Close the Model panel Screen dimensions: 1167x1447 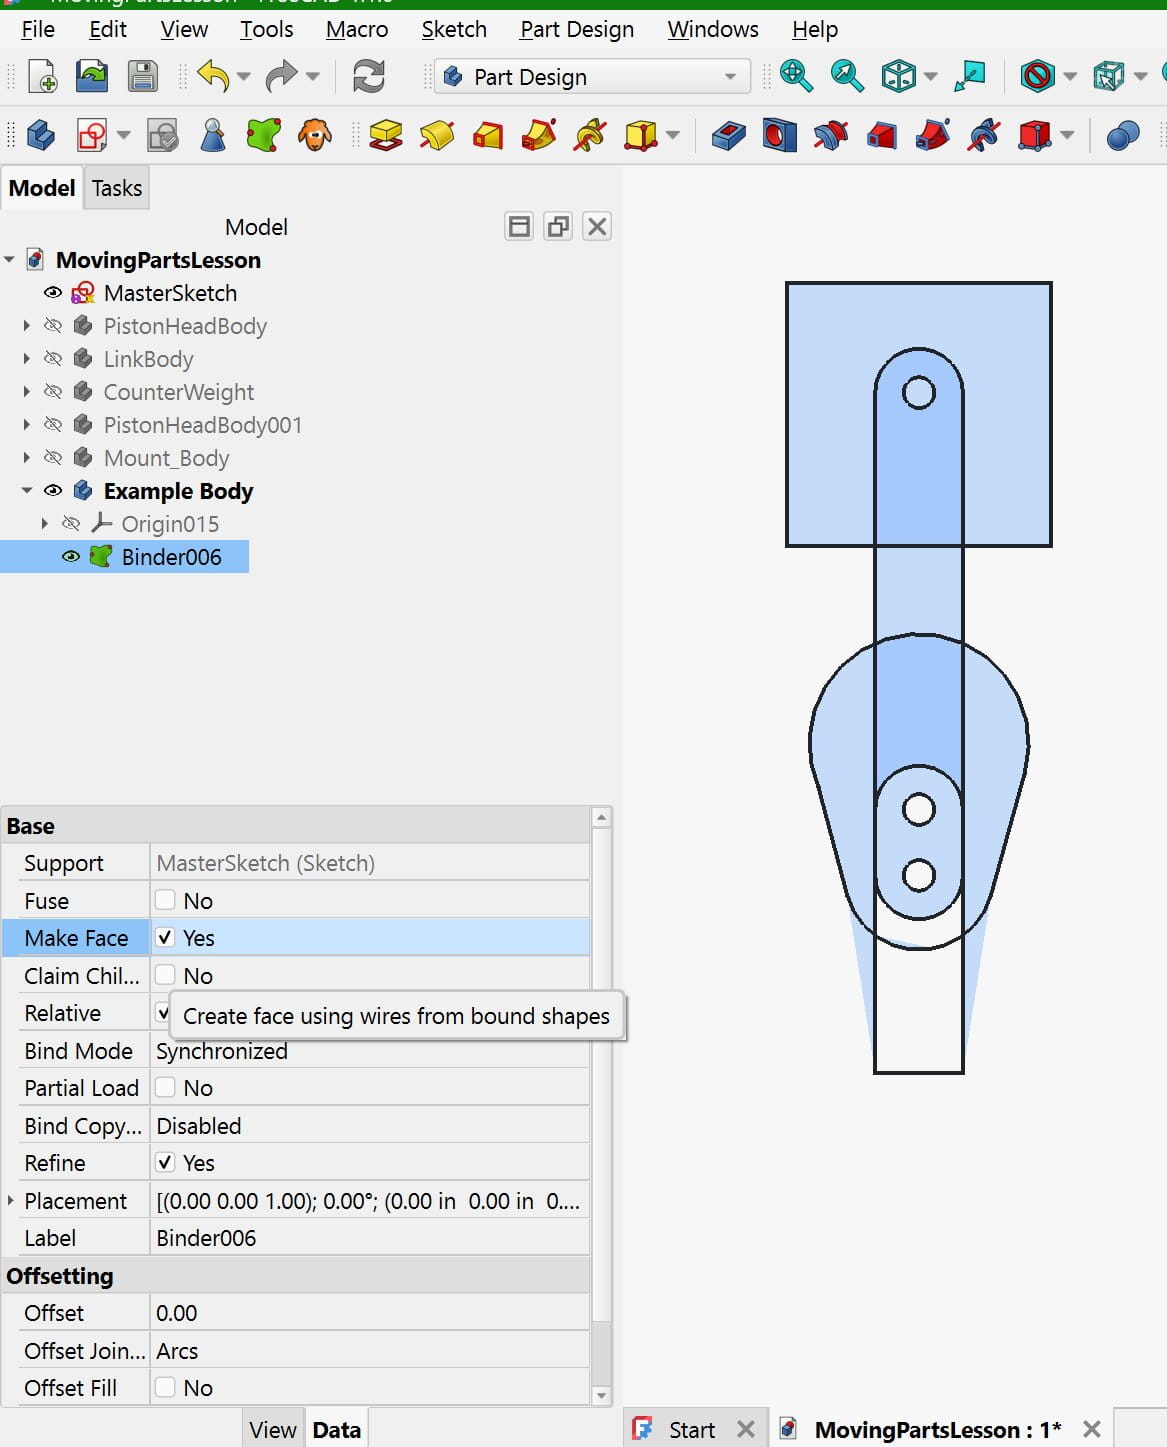(597, 227)
